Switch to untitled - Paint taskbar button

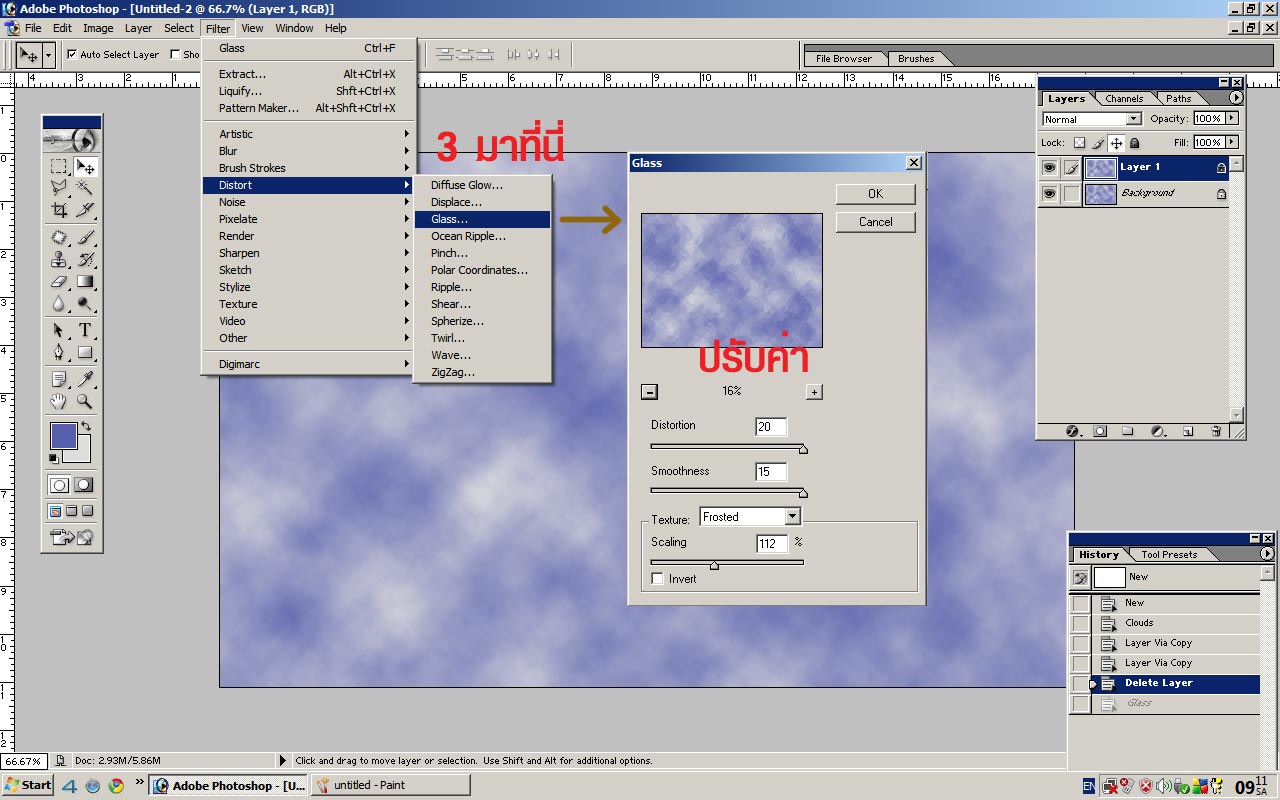tap(391, 785)
